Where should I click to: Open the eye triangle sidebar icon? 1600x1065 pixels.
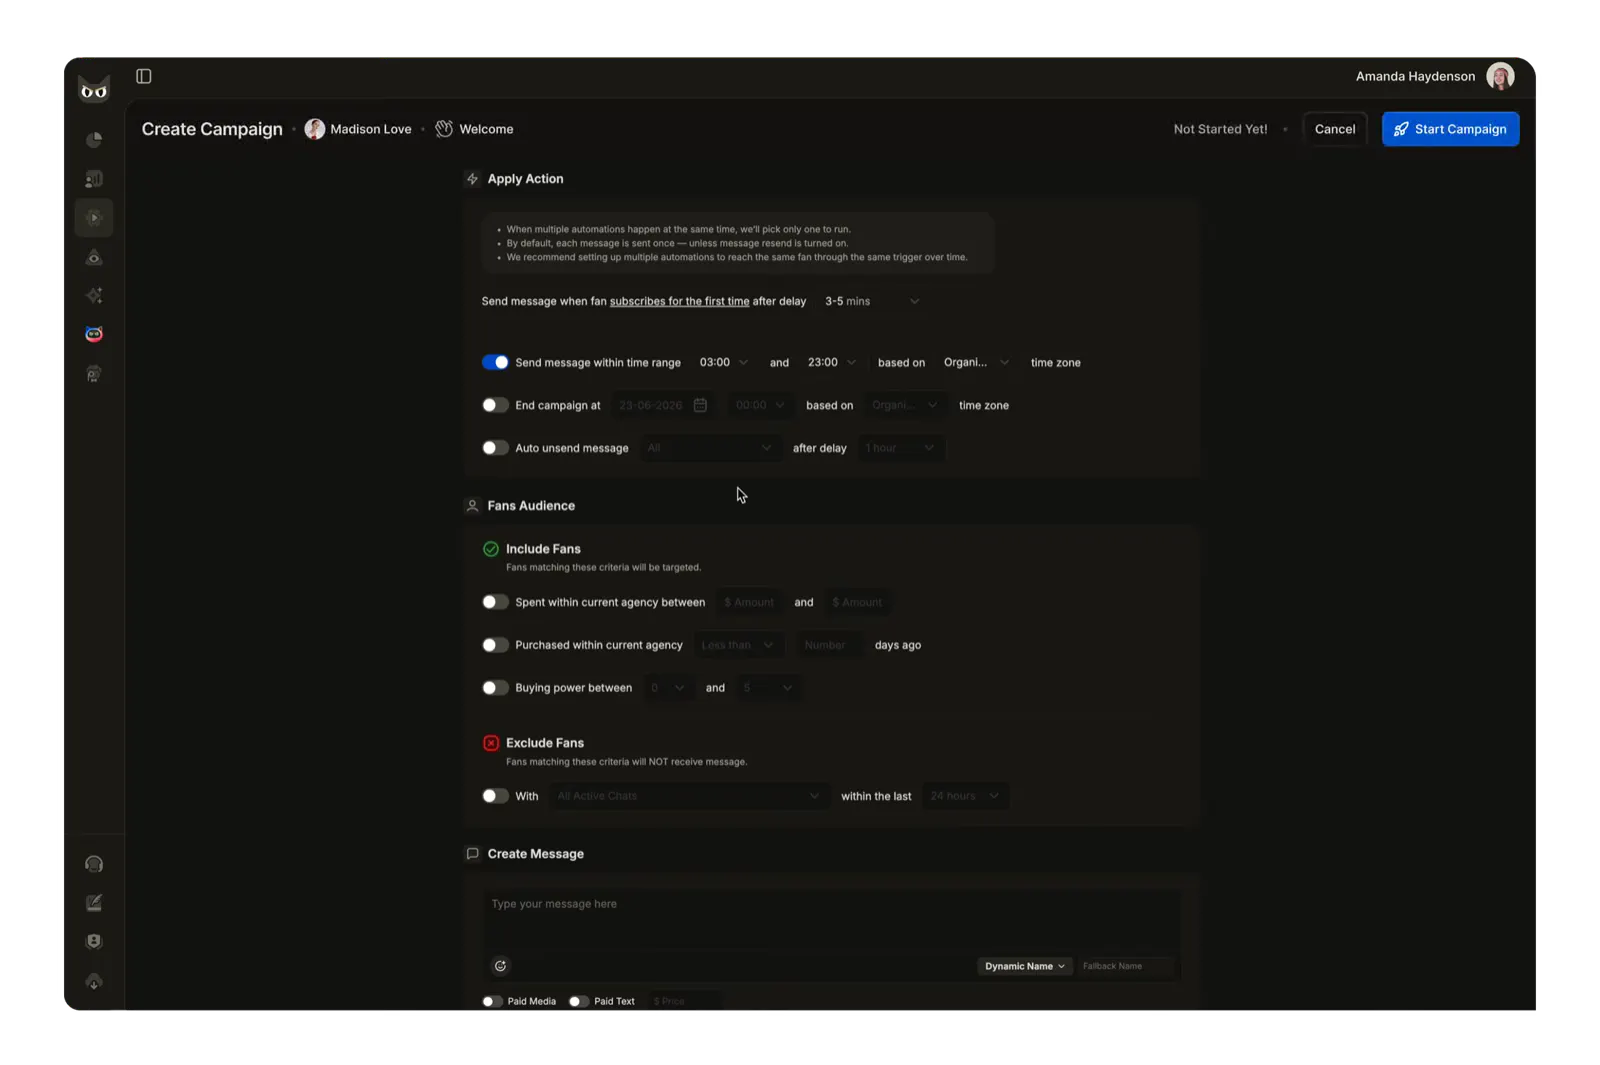[94, 257]
